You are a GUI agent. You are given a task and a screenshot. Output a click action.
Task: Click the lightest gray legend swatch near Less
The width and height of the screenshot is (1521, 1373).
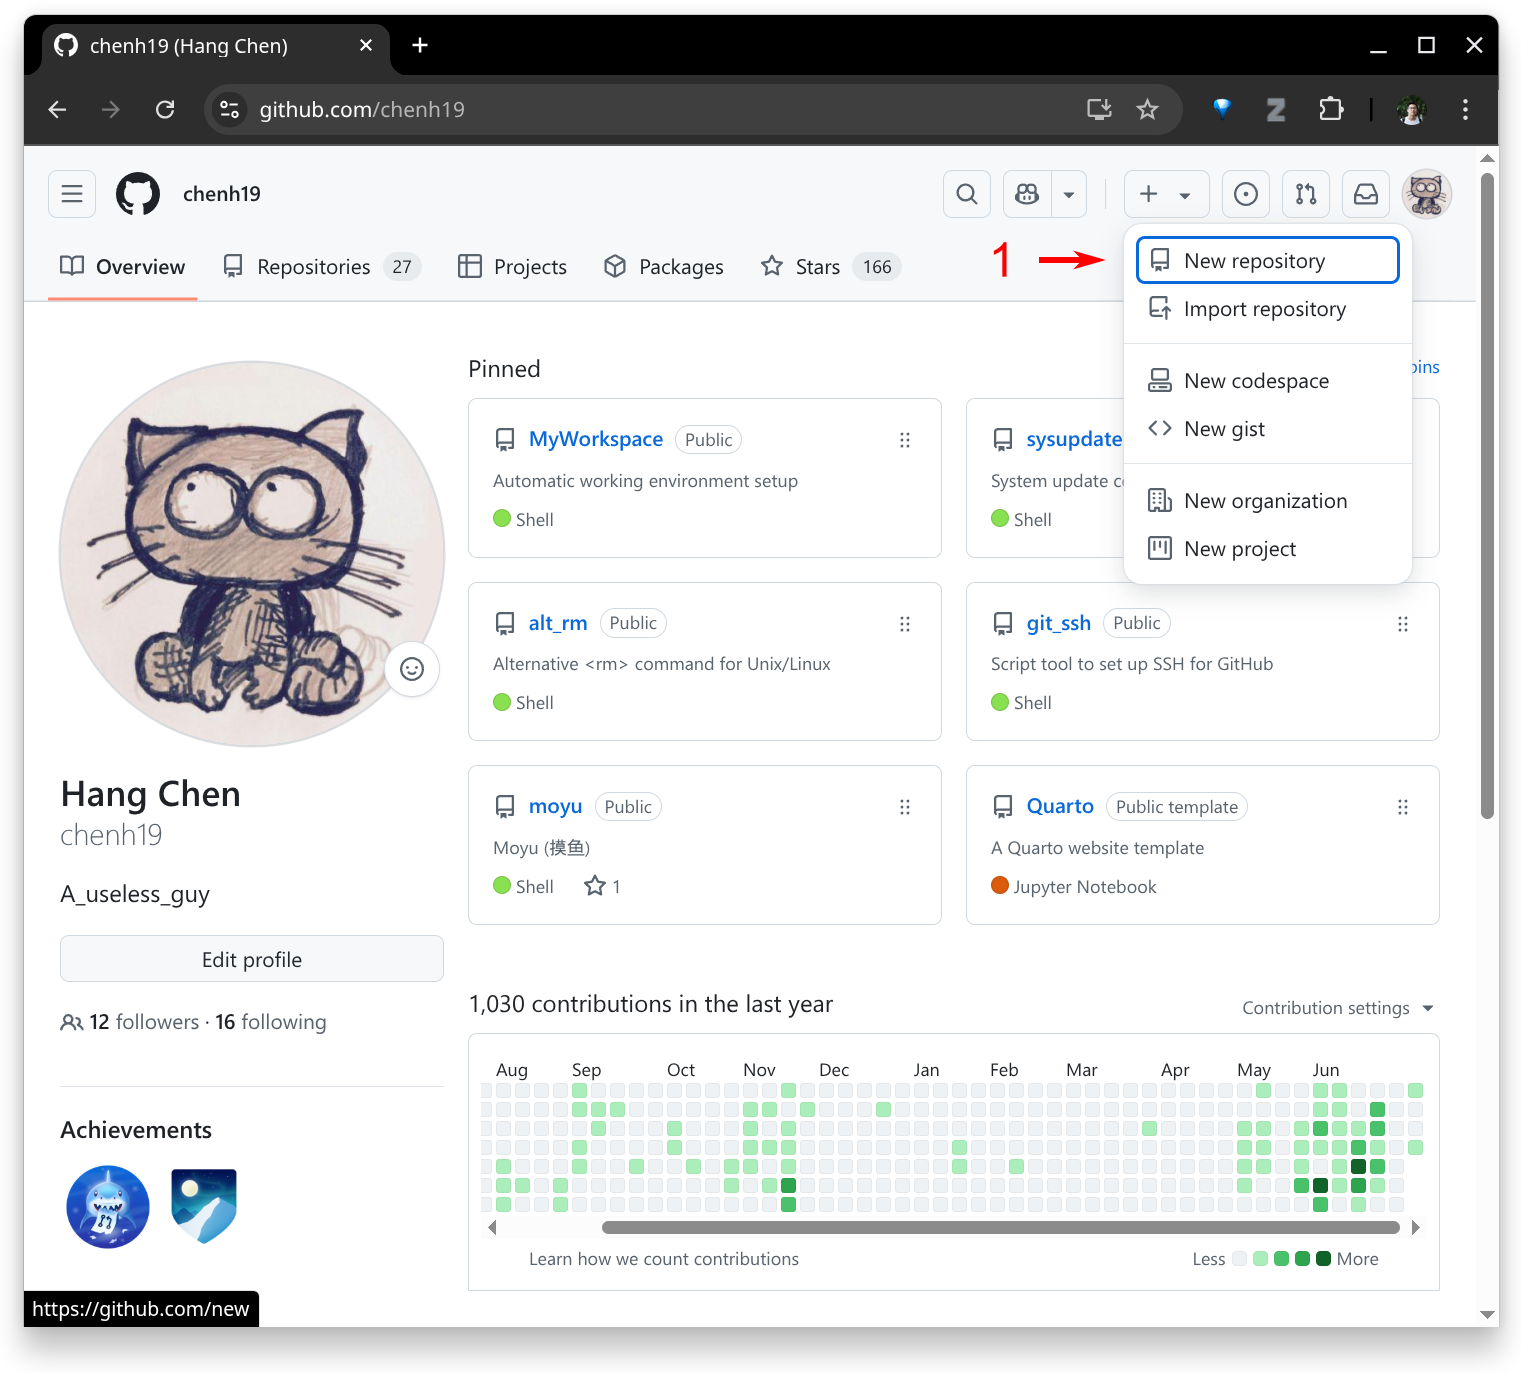click(x=1239, y=1259)
